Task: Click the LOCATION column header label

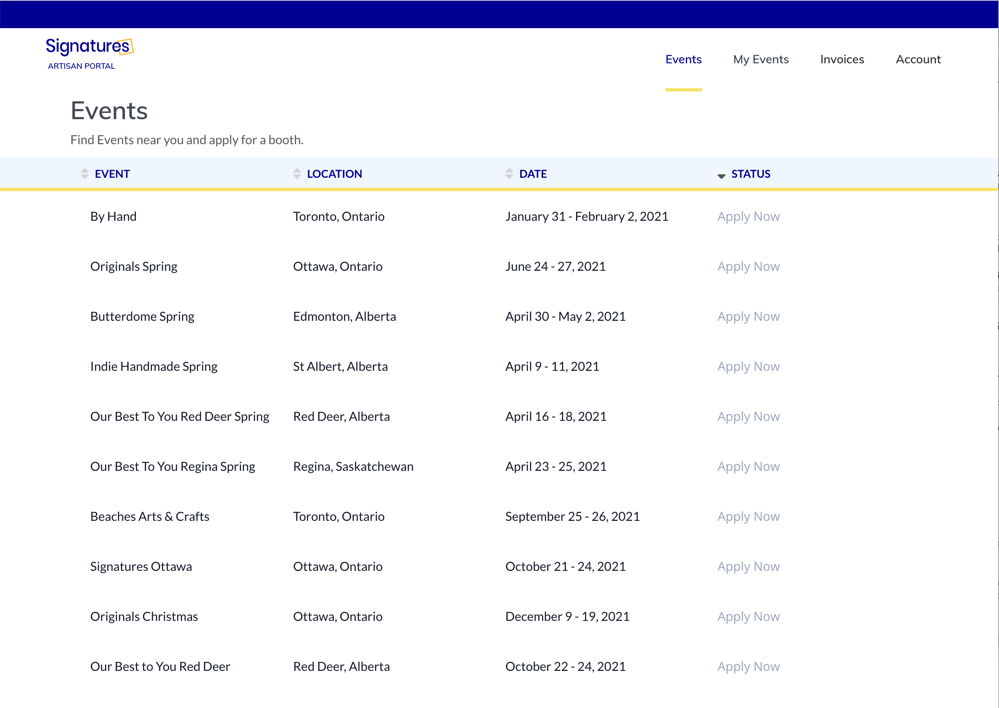Action: (334, 174)
